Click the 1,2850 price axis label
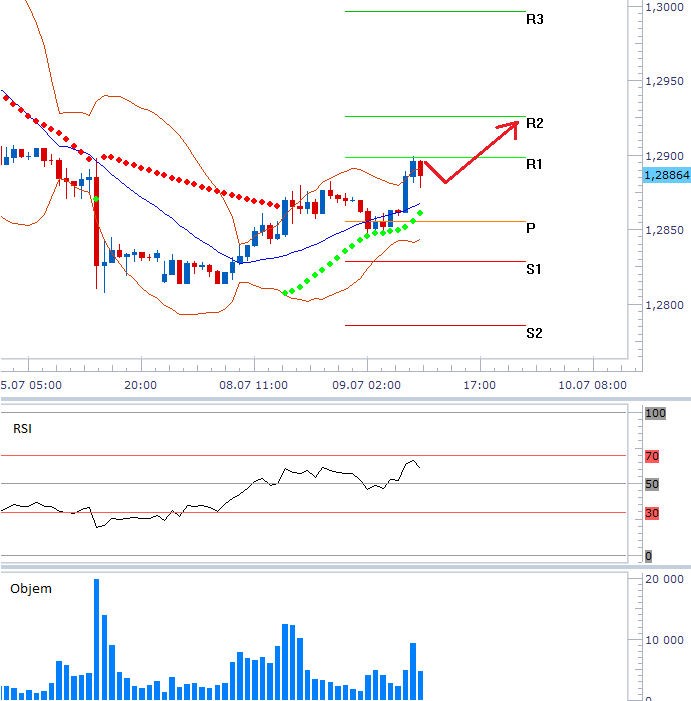This screenshot has height=701, width=691. (x=664, y=230)
